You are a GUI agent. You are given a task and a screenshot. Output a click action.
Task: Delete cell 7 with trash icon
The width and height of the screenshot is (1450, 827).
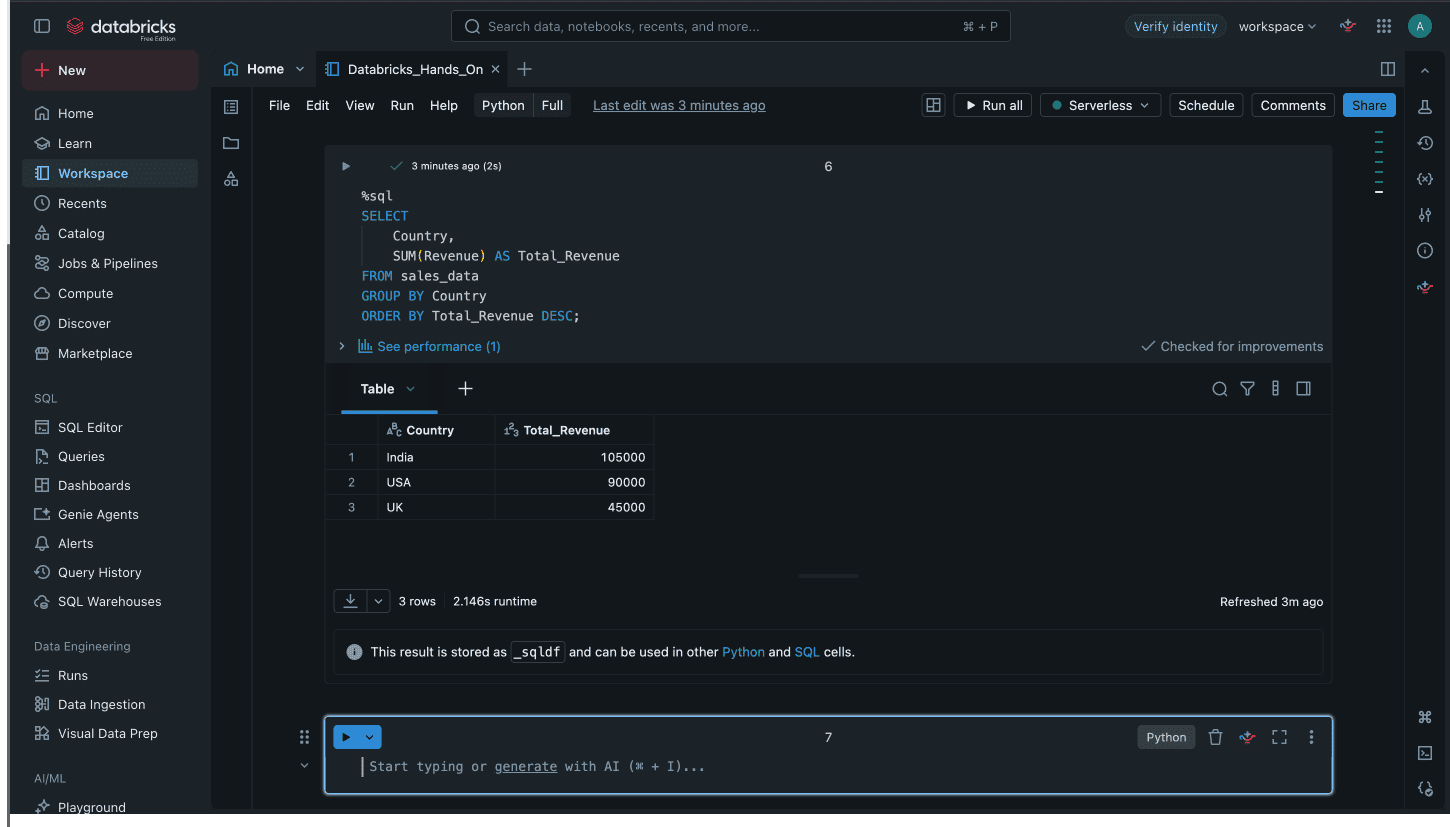(x=1215, y=737)
